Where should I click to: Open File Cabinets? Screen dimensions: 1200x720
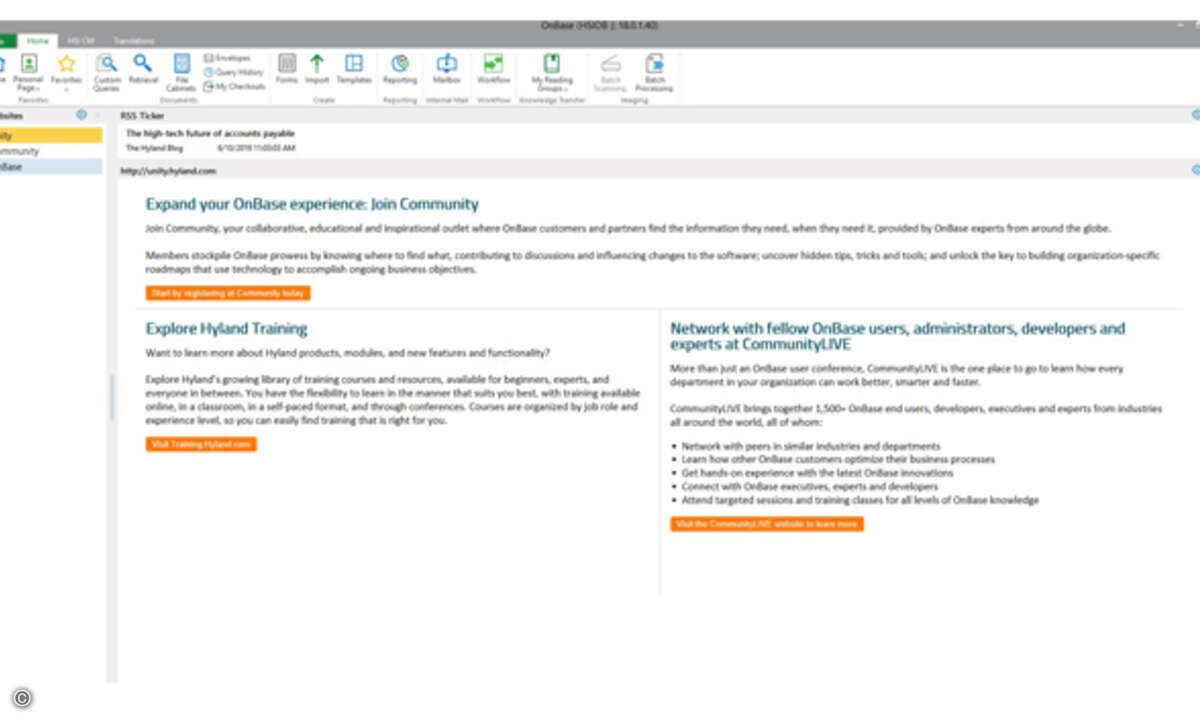[181, 72]
